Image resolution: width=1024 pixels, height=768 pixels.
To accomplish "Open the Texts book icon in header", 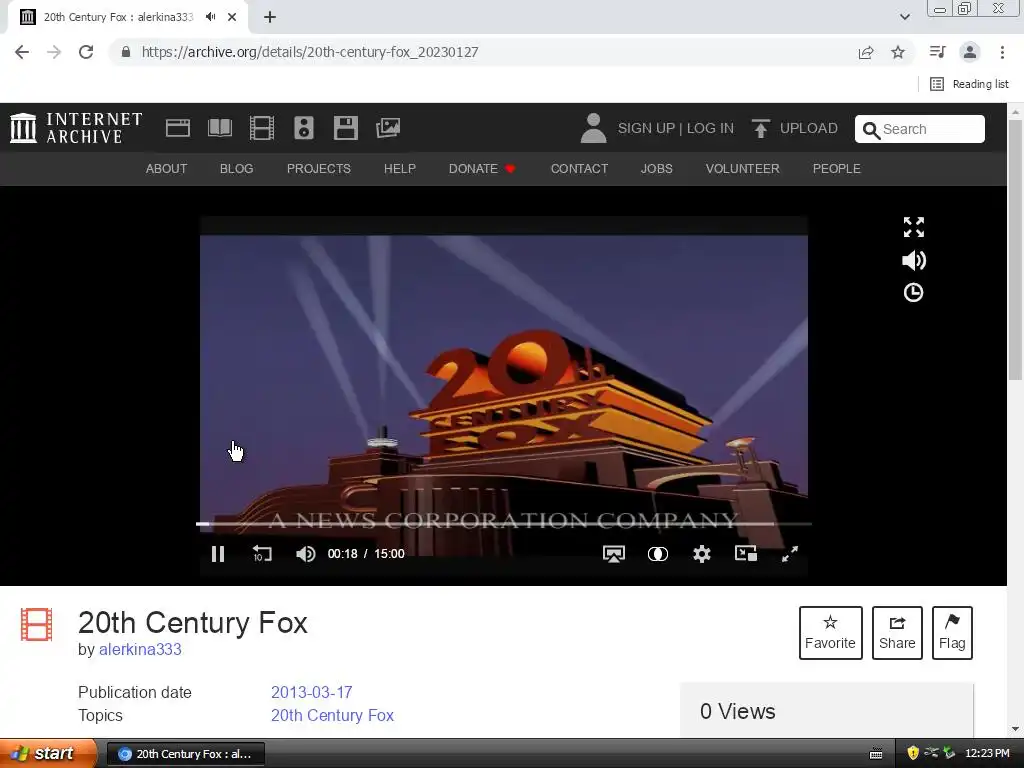I will pyautogui.click(x=219, y=128).
